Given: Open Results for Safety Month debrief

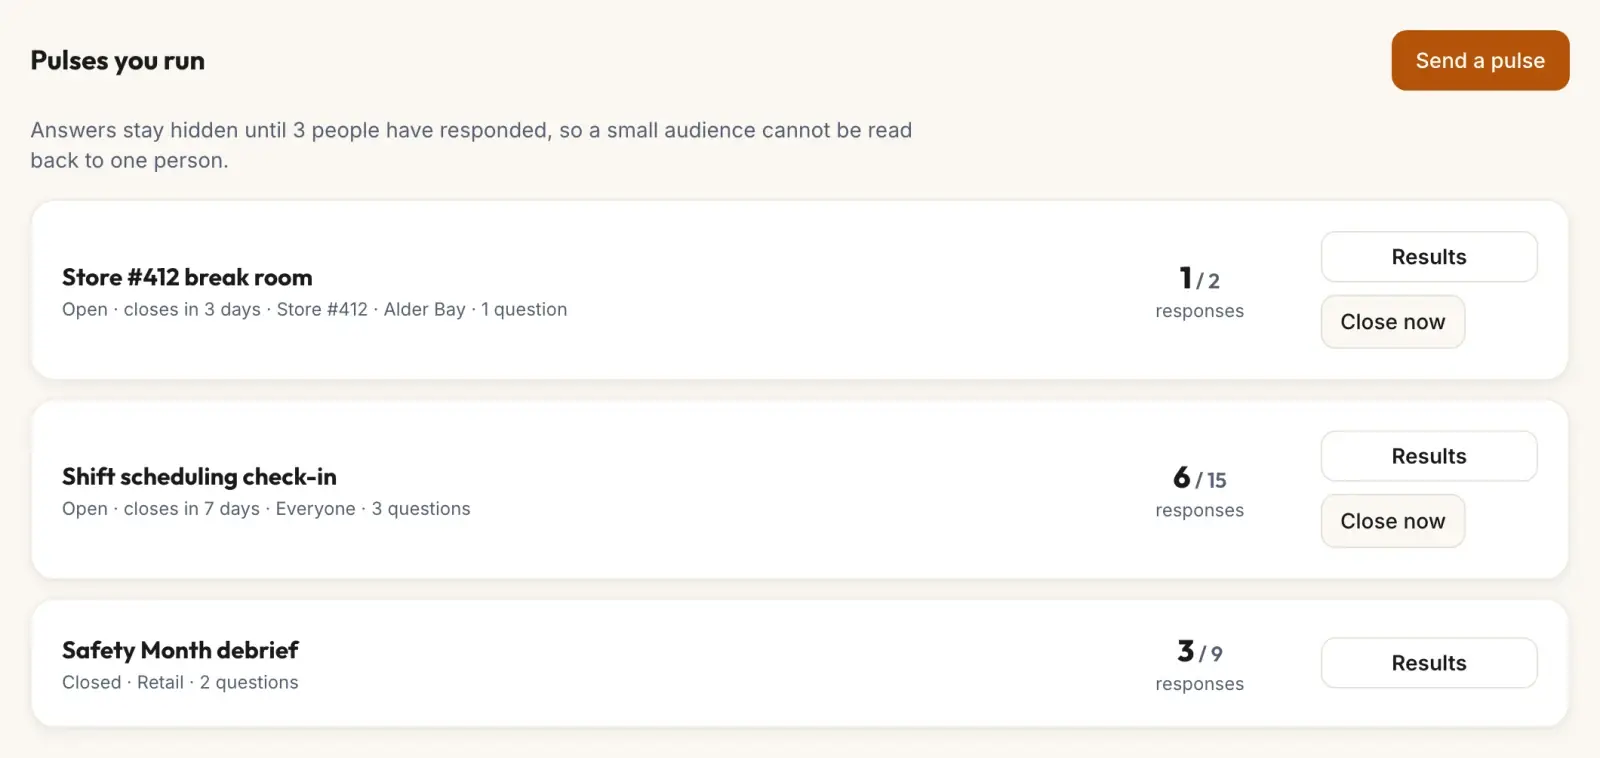Looking at the screenshot, I should [x=1429, y=663].
